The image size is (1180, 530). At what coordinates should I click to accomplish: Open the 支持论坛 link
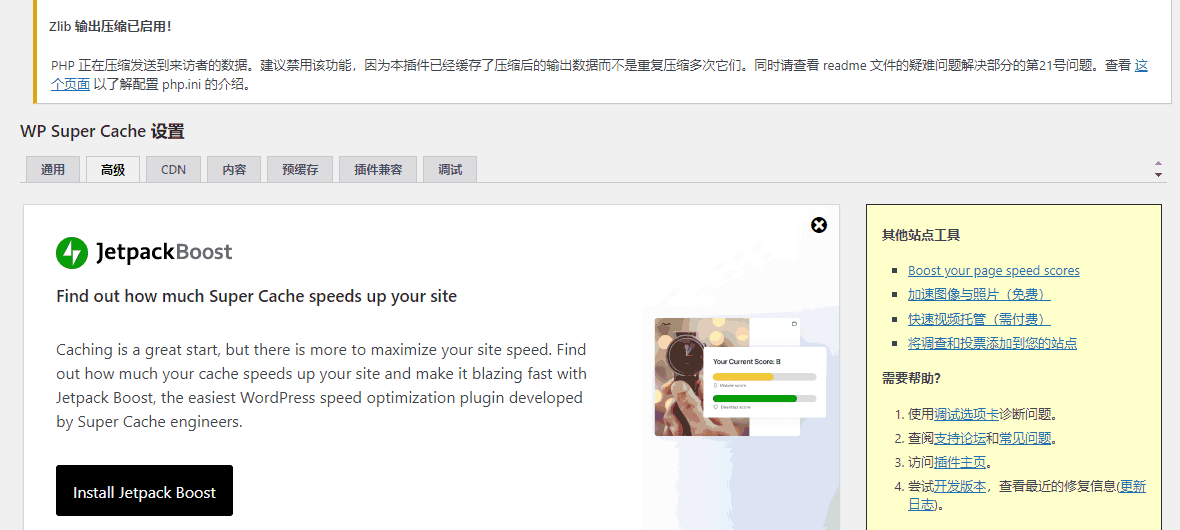(x=960, y=438)
